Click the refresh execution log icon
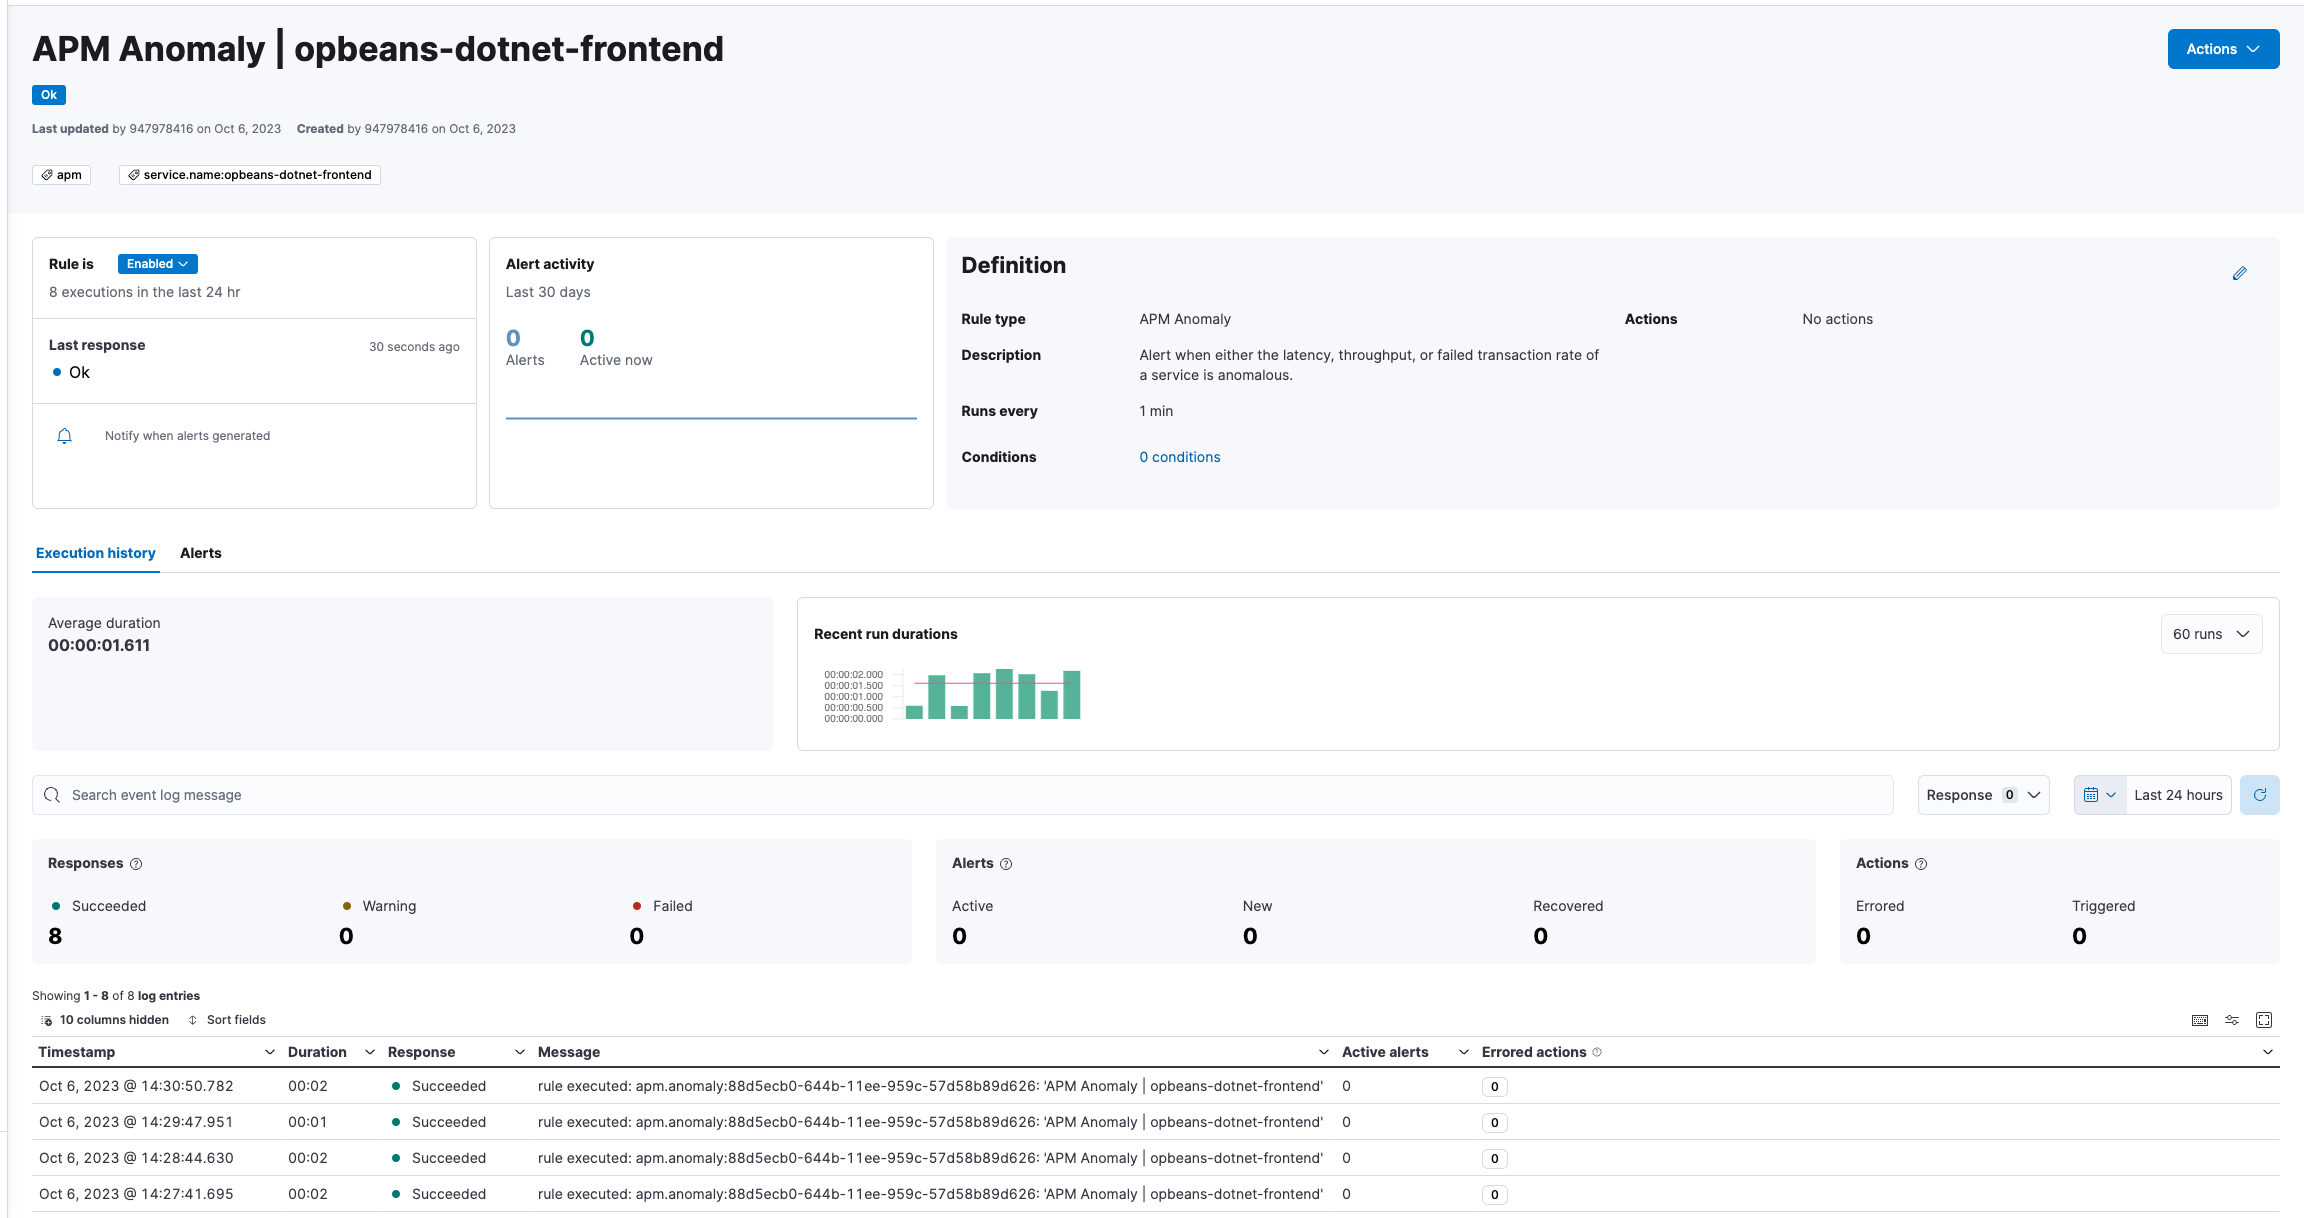The height and width of the screenshot is (1218, 2304). (2259, 795)
